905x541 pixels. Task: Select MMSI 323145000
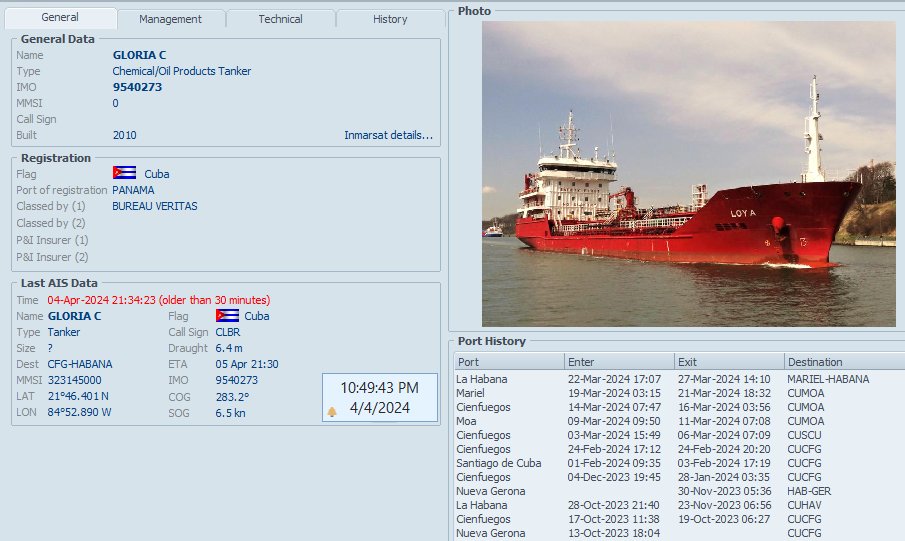point(74,380)
